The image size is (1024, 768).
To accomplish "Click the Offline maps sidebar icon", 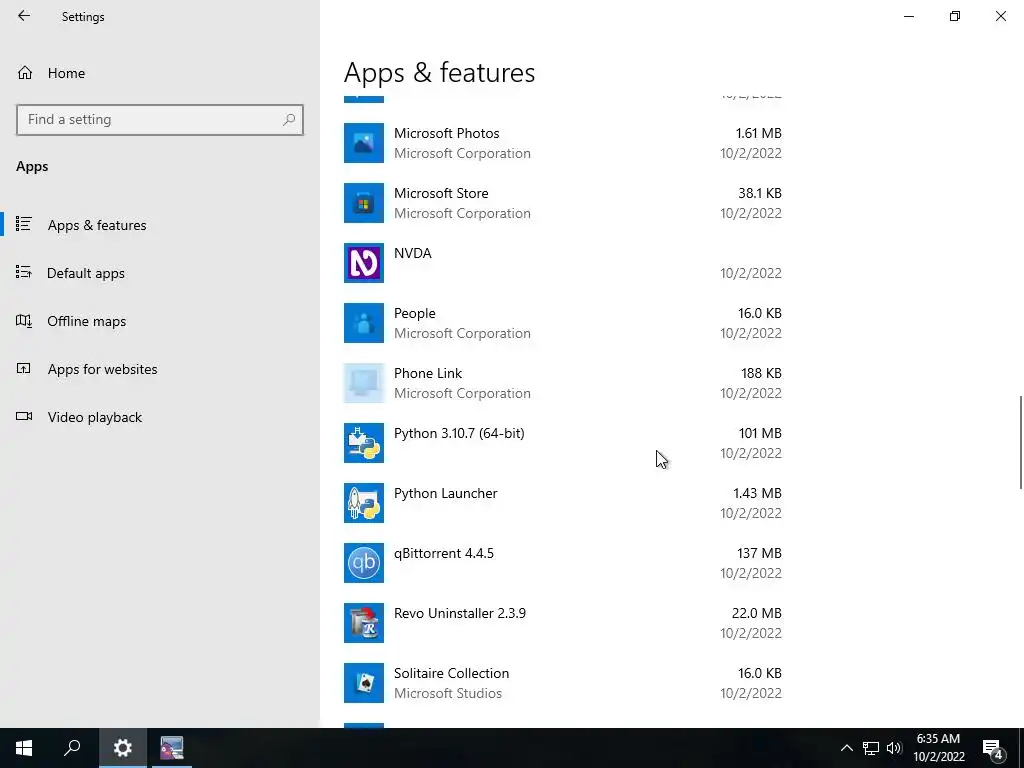I will 24,321.
